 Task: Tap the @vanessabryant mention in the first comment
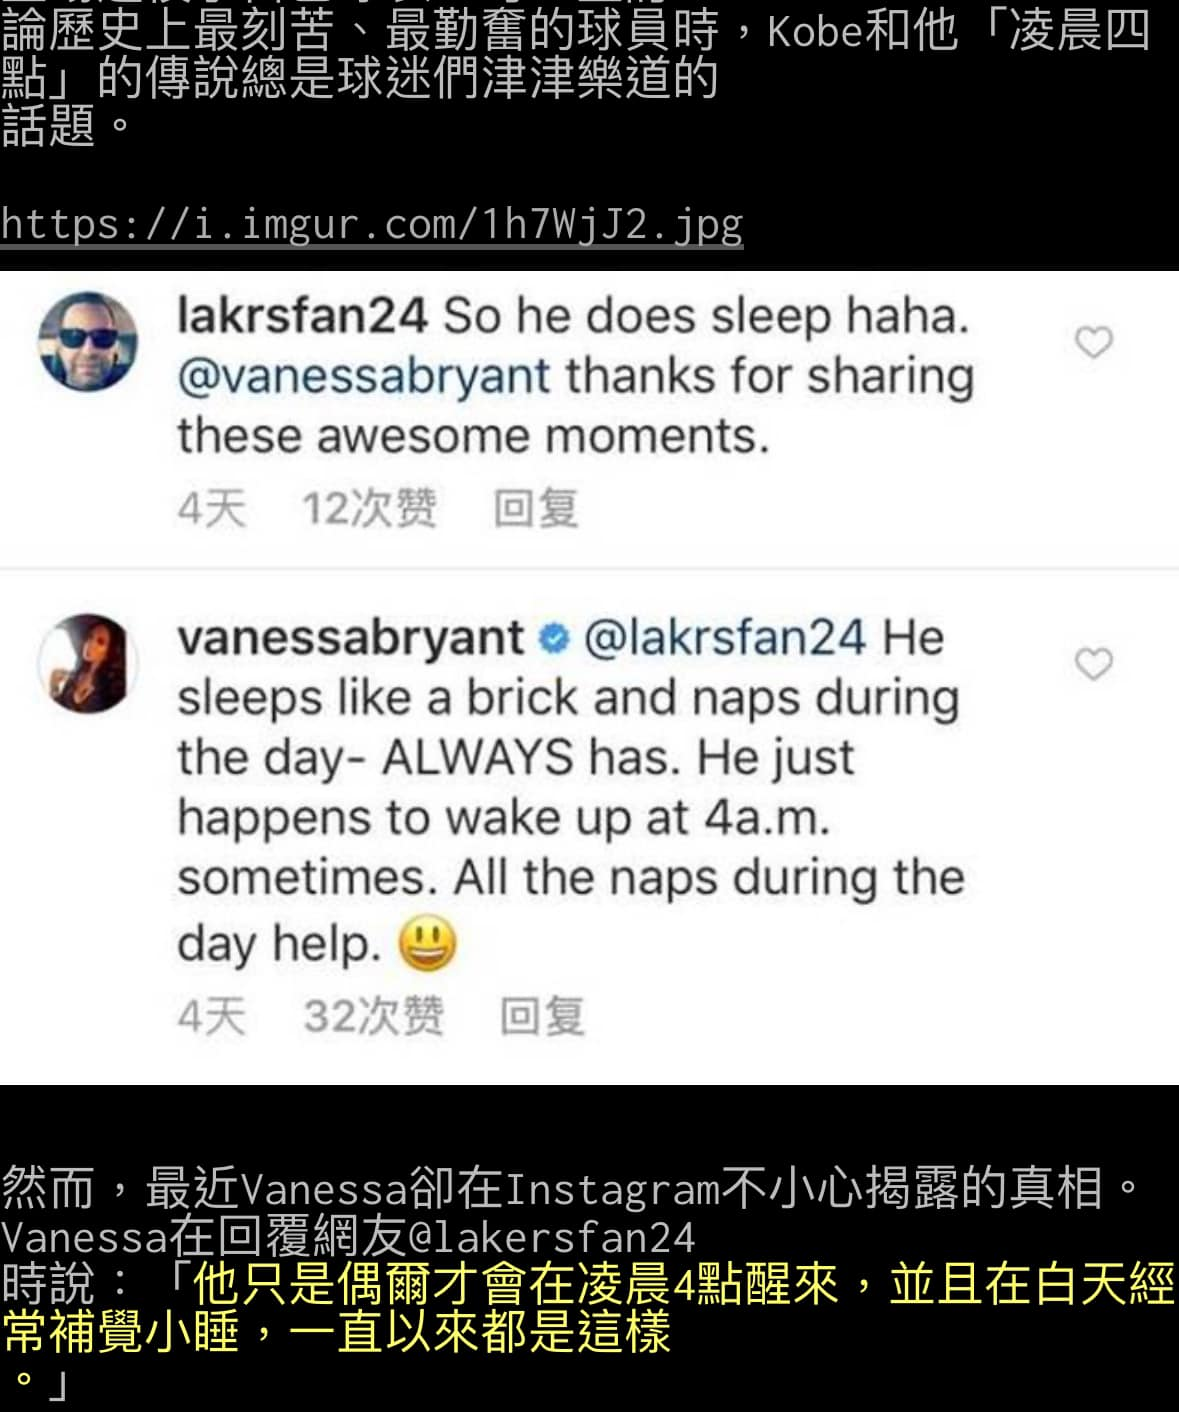pyautogui.click(x=364, y=377)
